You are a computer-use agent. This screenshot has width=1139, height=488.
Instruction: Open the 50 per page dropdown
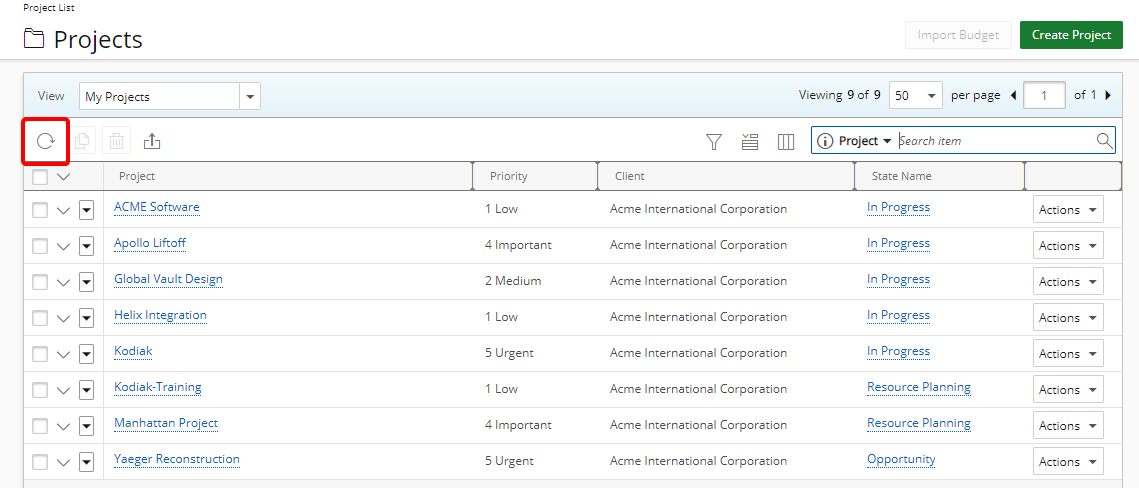pyautogui.click(x=915, y=96)
